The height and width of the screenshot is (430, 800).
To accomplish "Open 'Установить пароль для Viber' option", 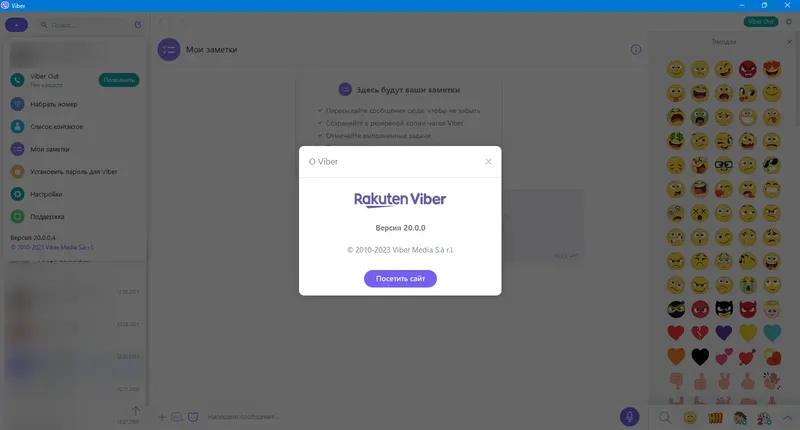I will coord(73,171).
